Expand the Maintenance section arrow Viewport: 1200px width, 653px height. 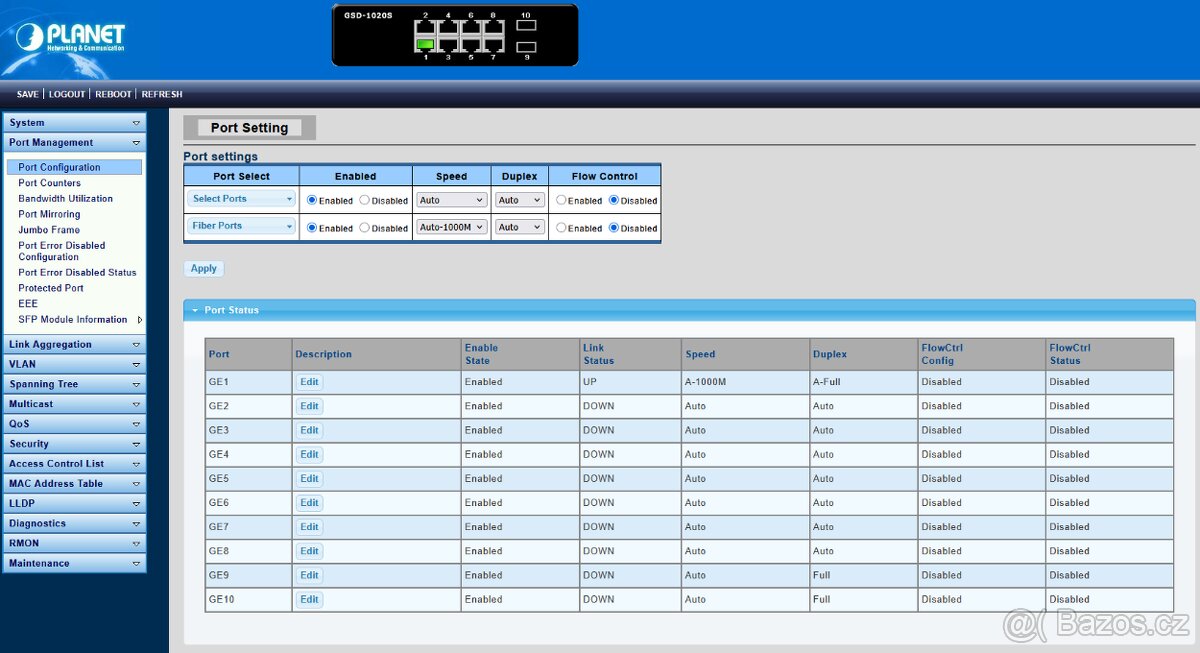(x=137, y=563)
